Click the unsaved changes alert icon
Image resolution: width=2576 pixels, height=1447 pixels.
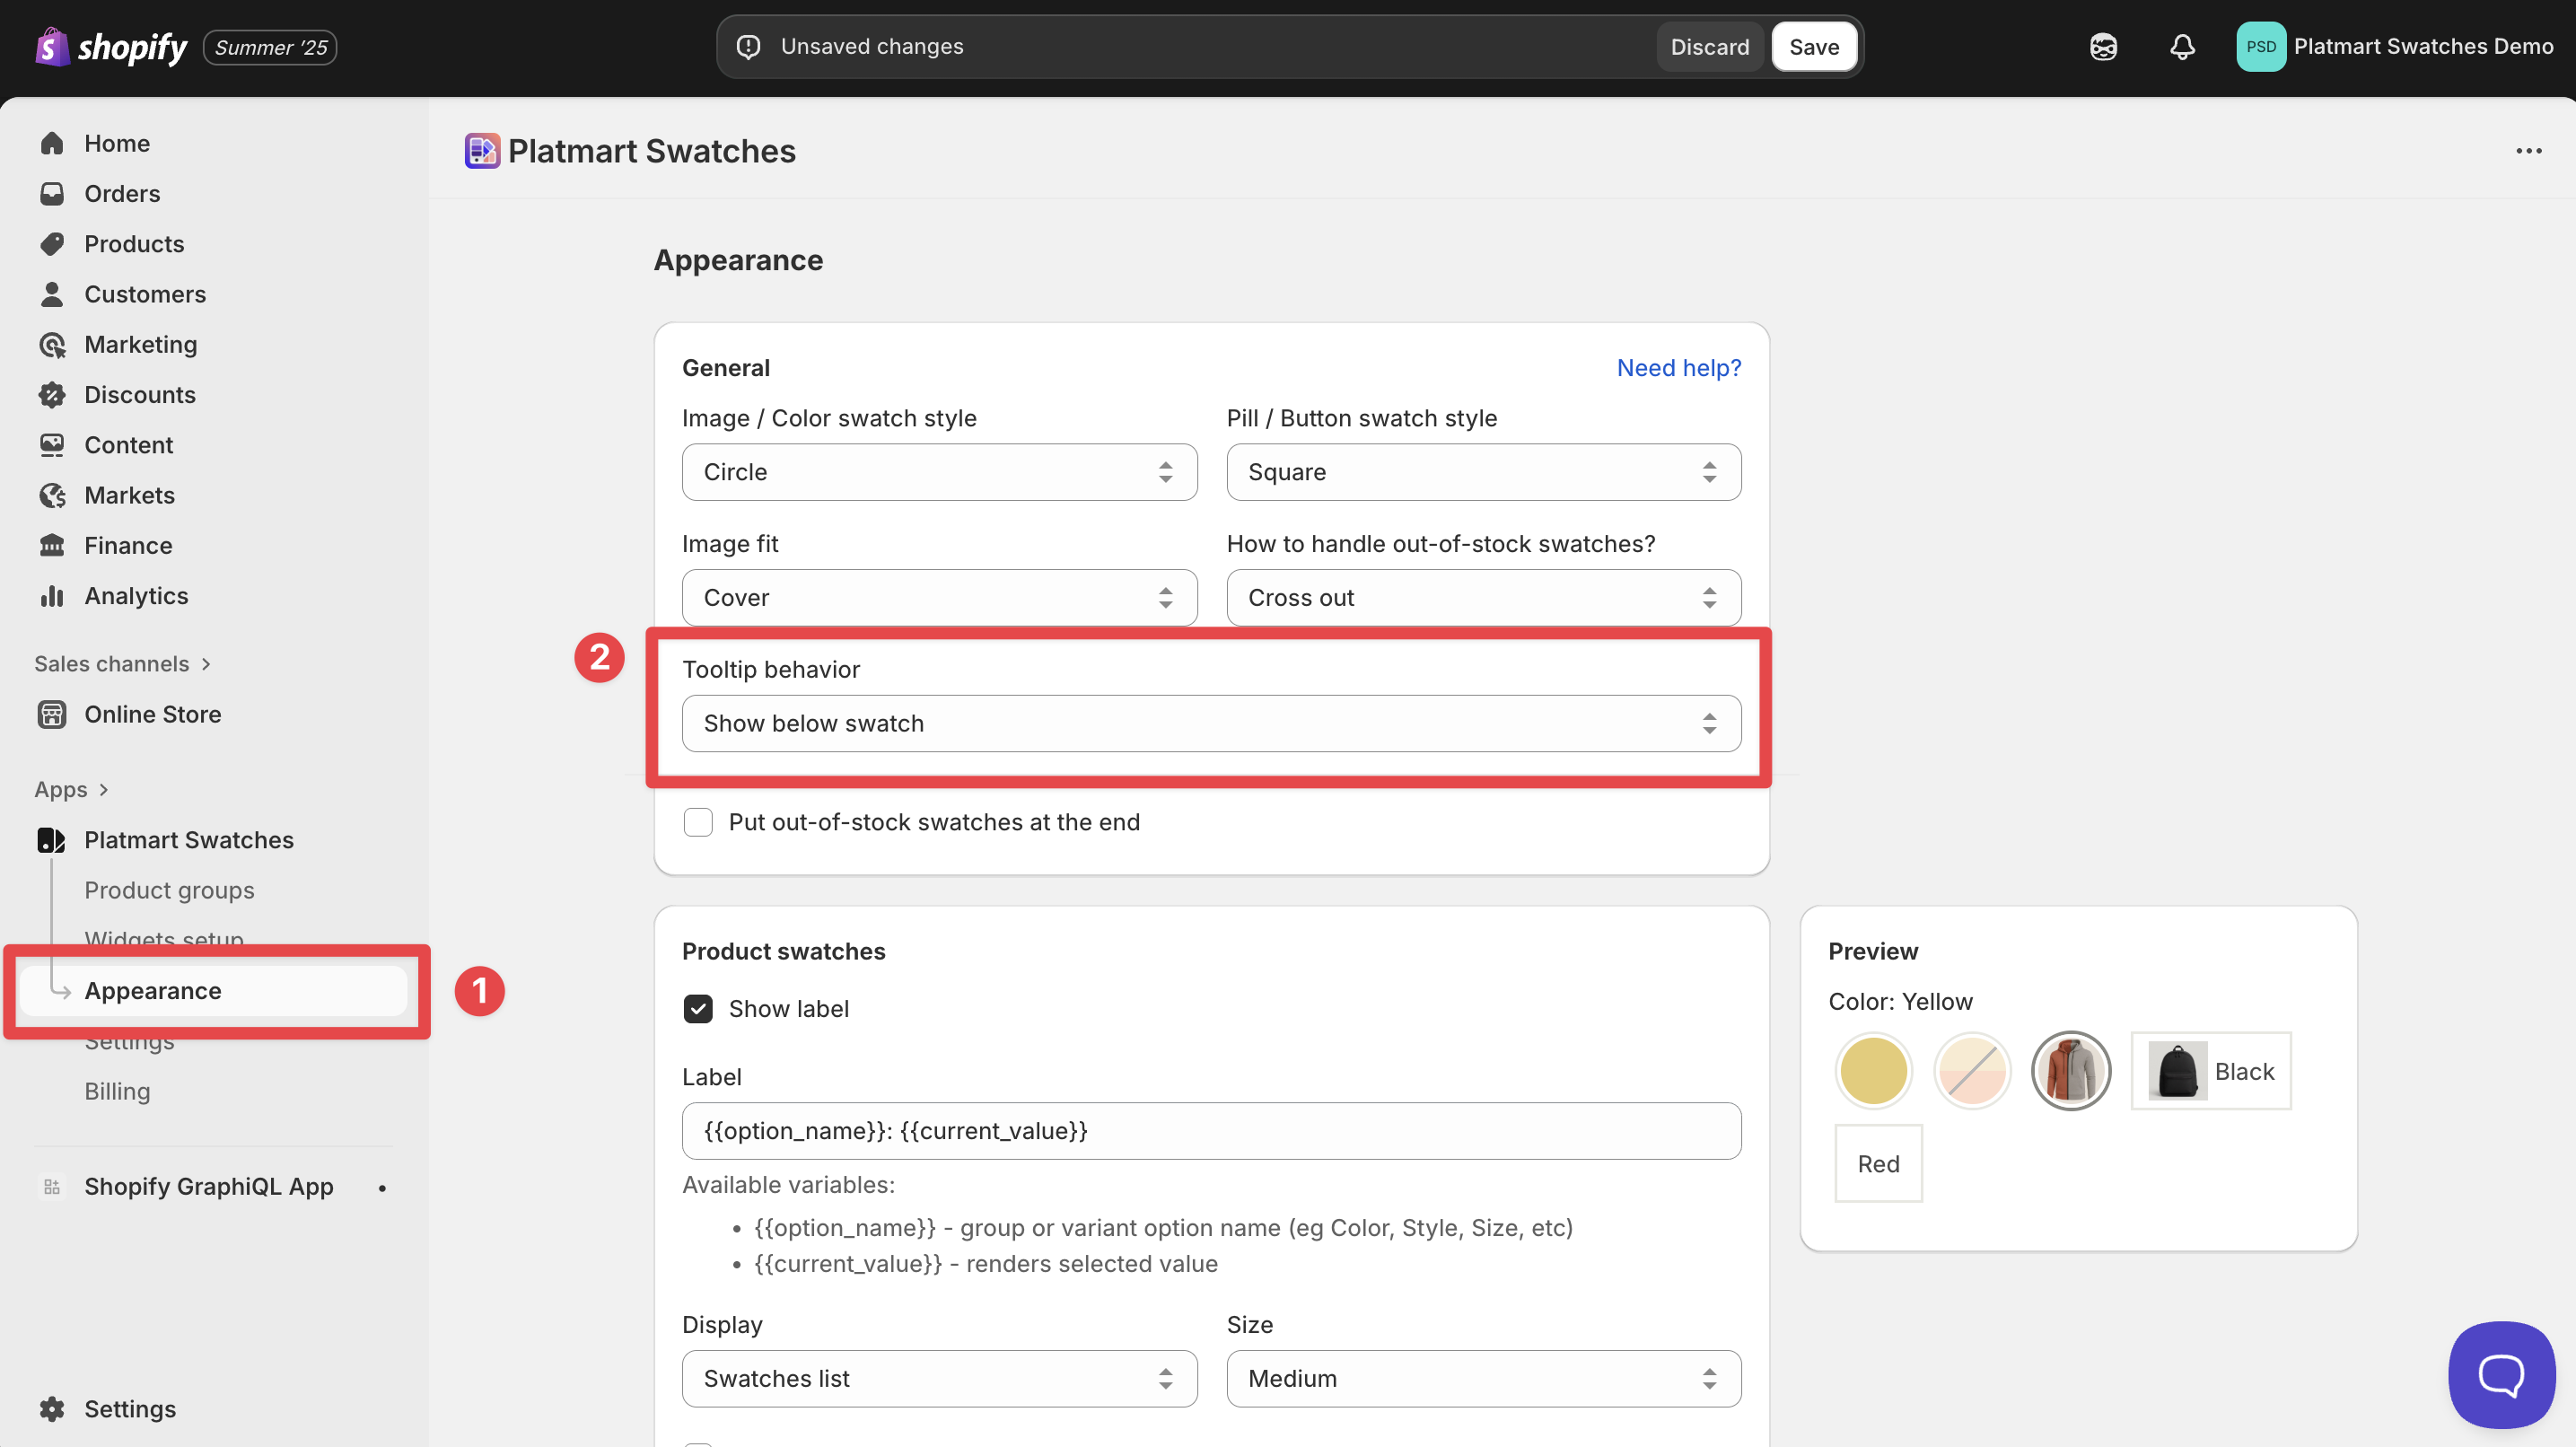click(749, 47)
